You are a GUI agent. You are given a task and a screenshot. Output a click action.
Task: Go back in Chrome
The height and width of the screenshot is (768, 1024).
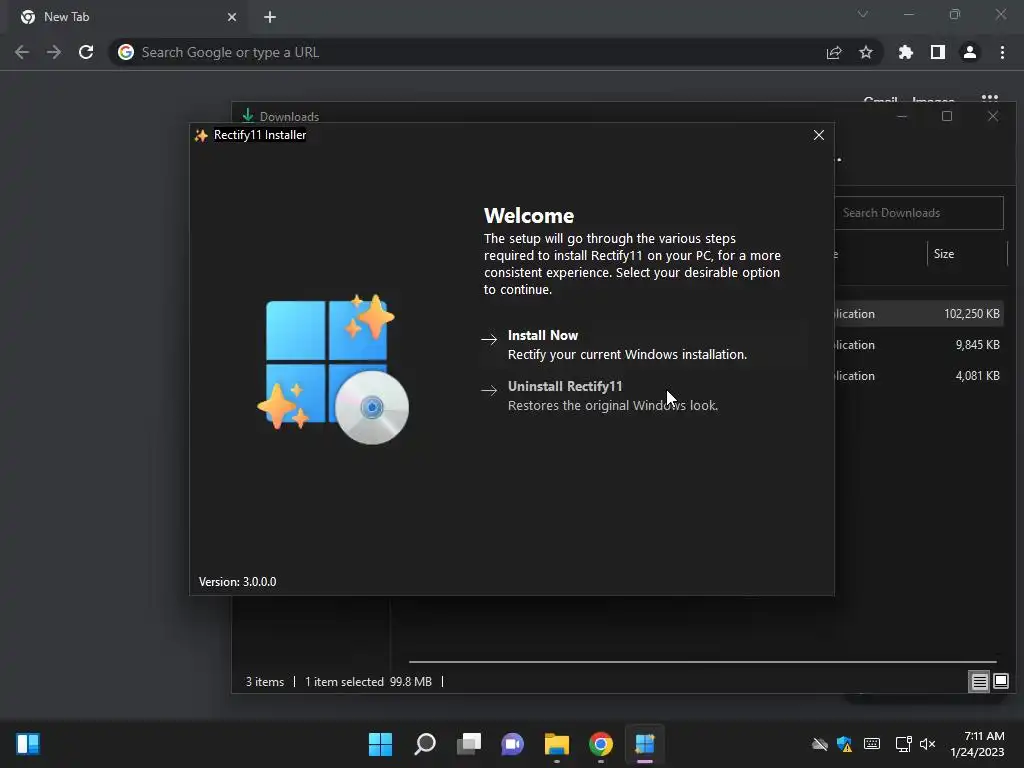22,52
